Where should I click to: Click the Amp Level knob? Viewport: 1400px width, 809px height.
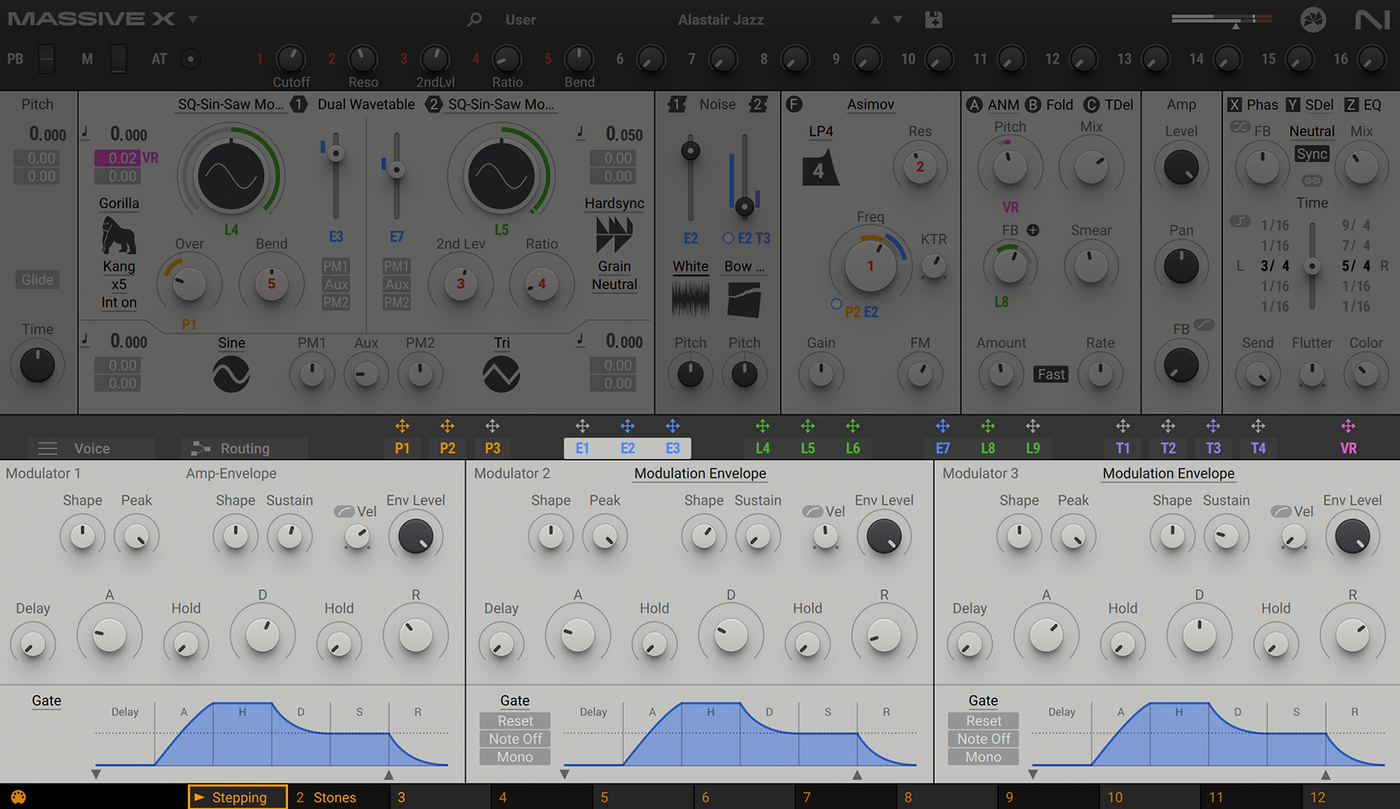(1181, 167)
